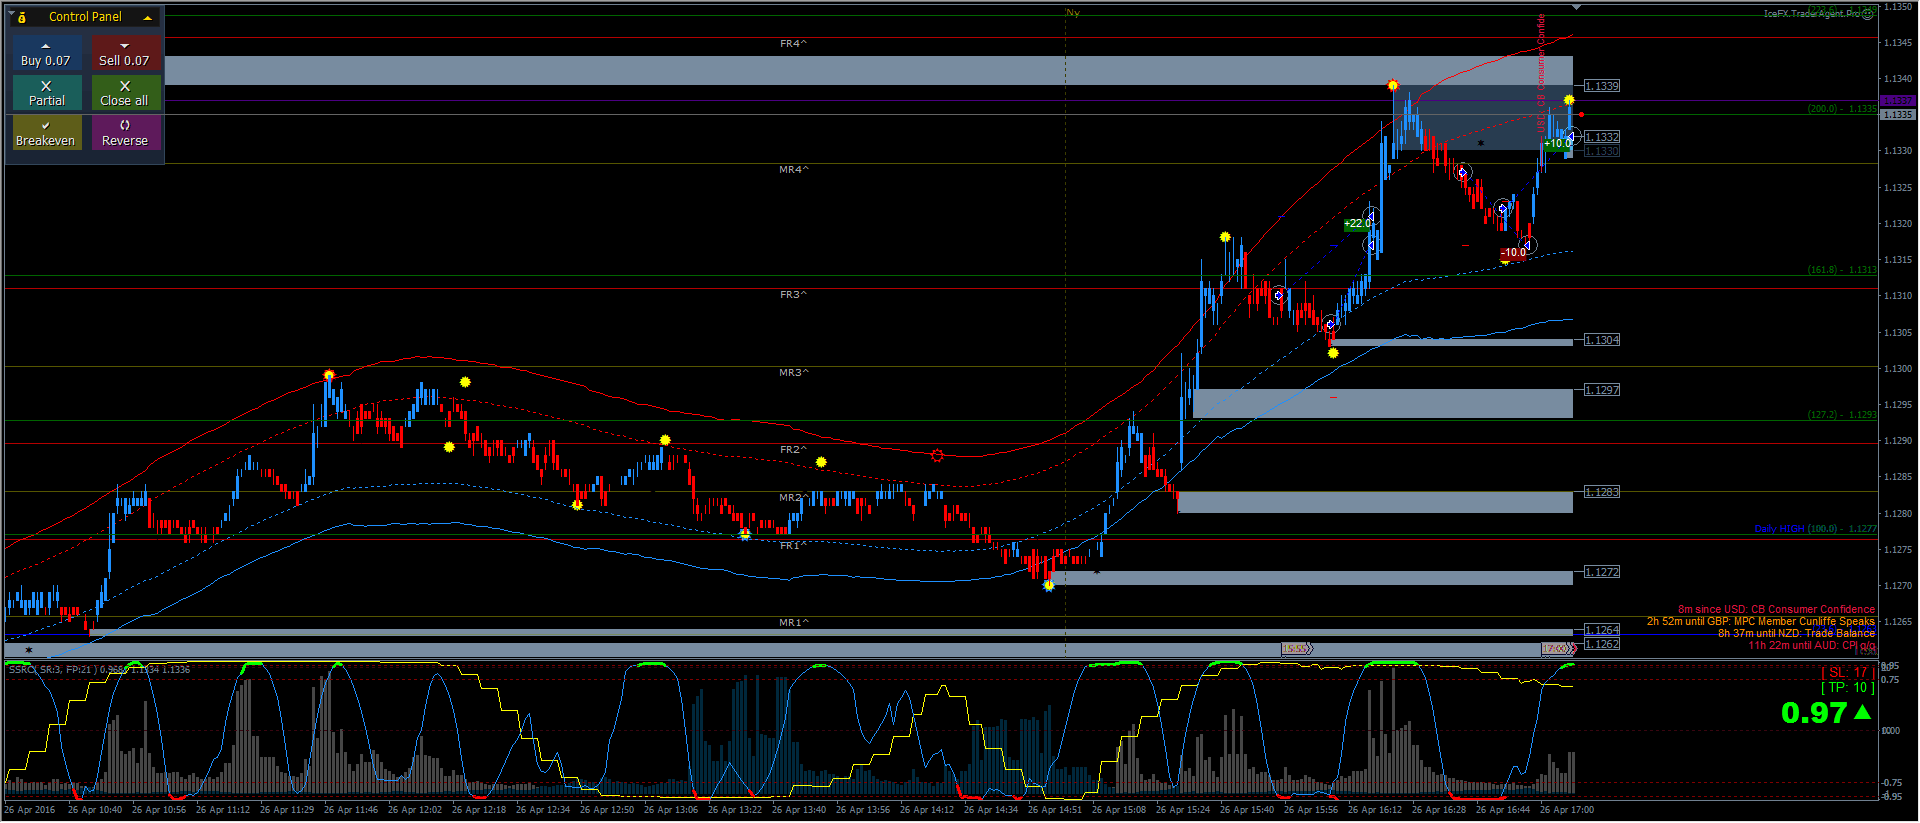This screenshot has height=823, width=1920.
Task: Click the 26 Apr 17:00 time axis label
Action: click(1567, 810)
